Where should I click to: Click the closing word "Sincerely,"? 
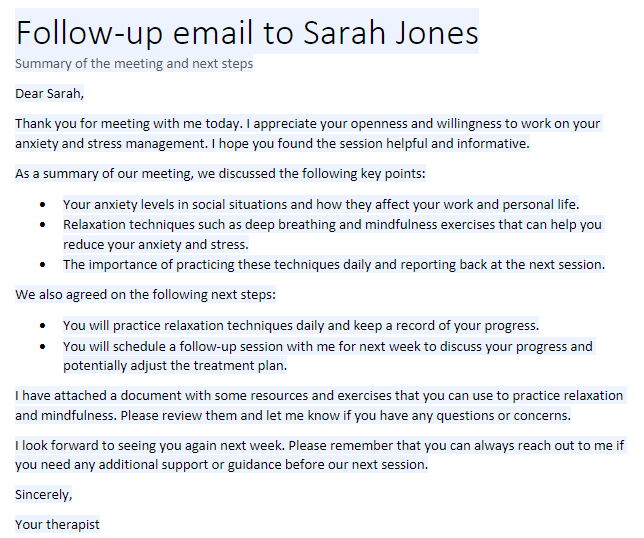click(44, 494)
